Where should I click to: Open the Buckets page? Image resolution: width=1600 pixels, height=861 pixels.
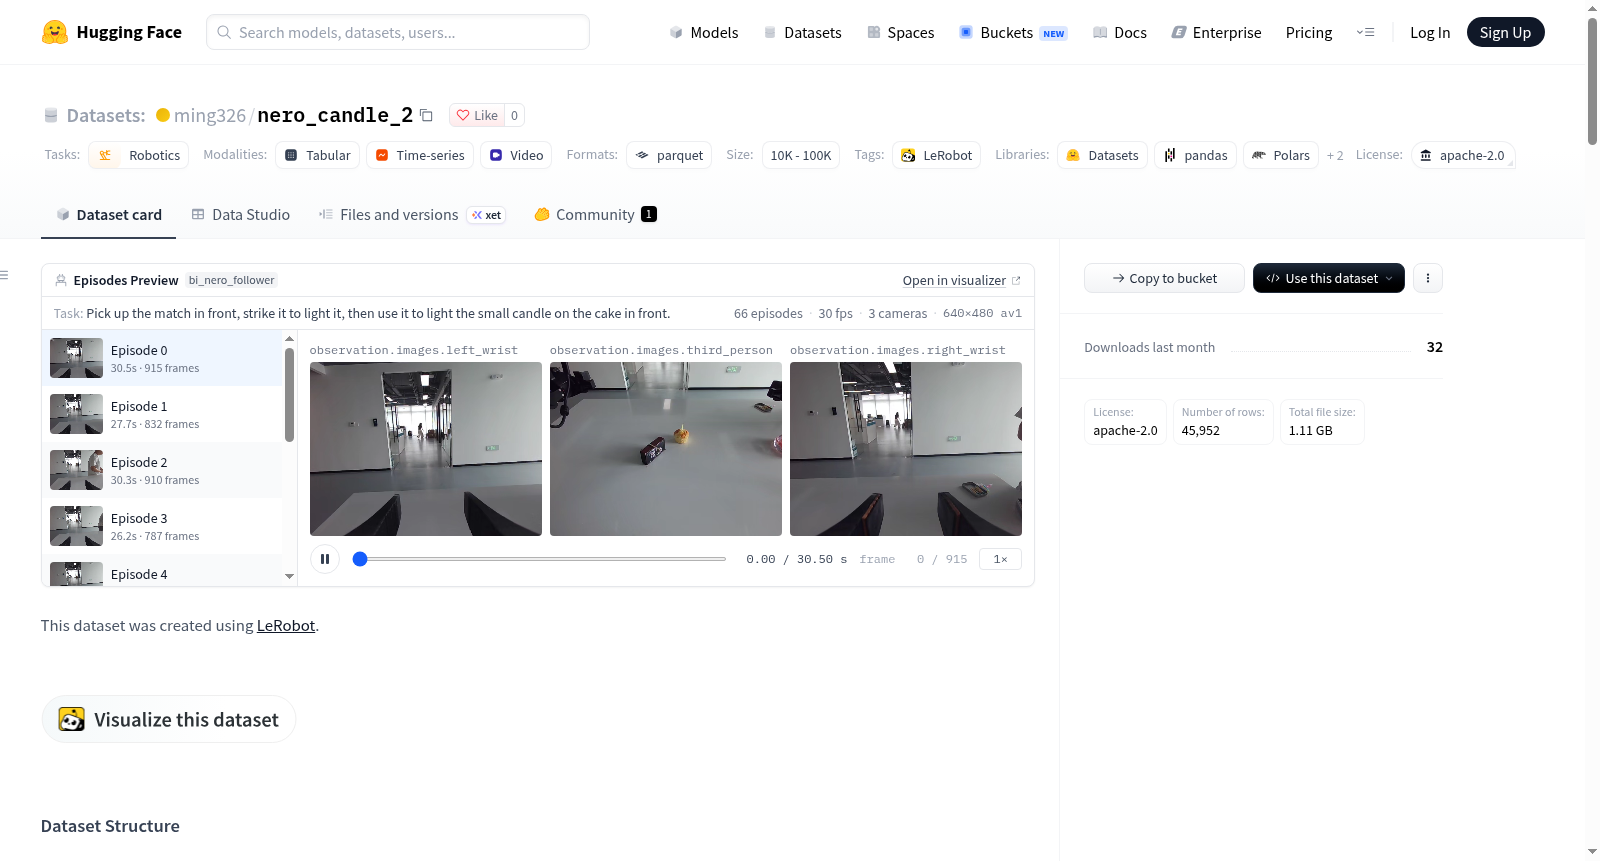(x=1013, y=32)
